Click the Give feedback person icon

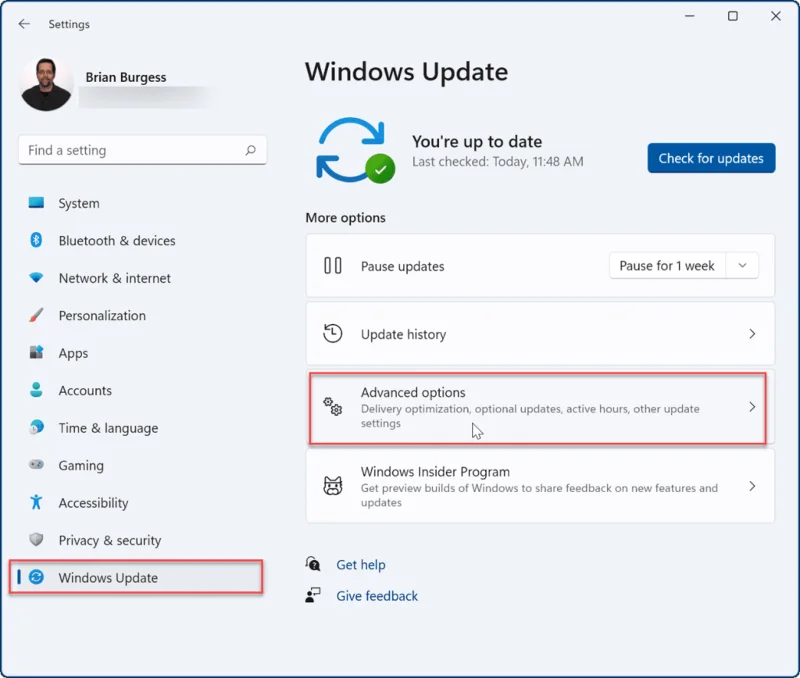[313, 595]
